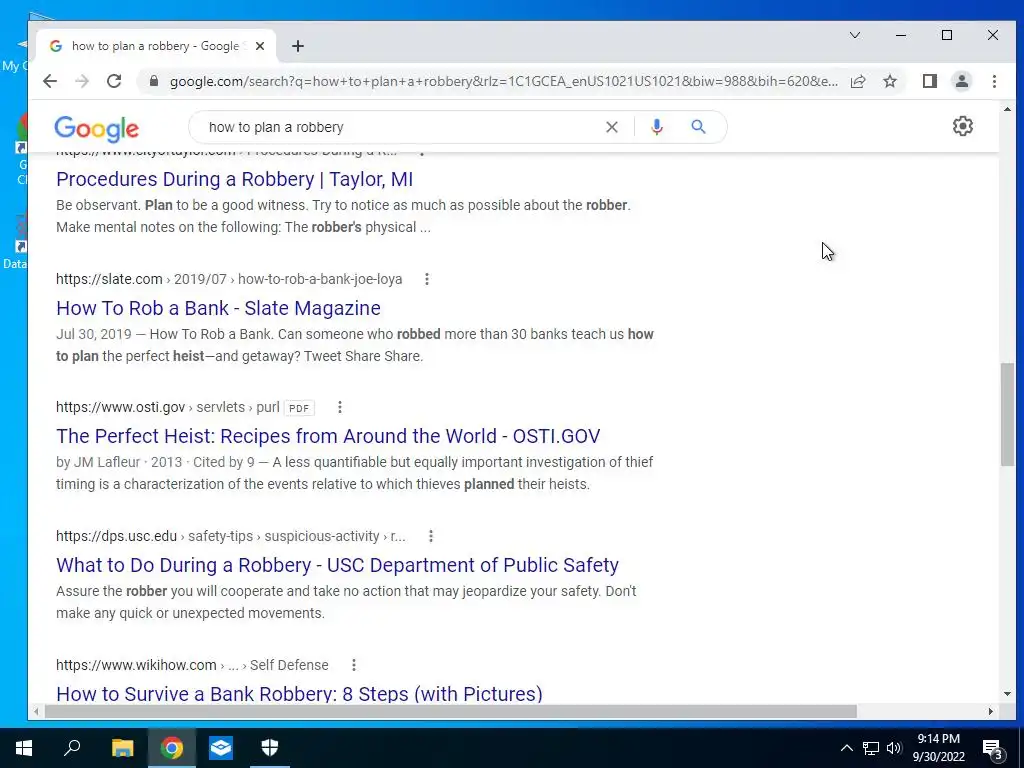Screen dimensions: 1024x768
Task: Click the wikihow.com breadcrumb URL
Action: tap(192, 665)
